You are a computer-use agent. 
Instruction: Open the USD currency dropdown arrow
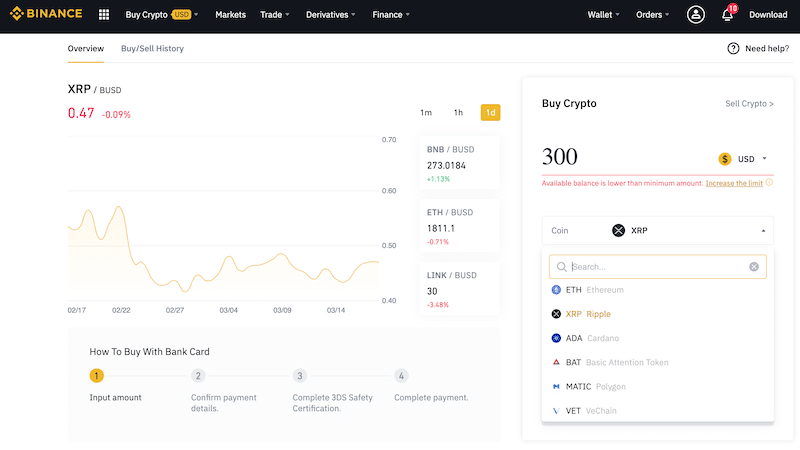pos(764,159)
